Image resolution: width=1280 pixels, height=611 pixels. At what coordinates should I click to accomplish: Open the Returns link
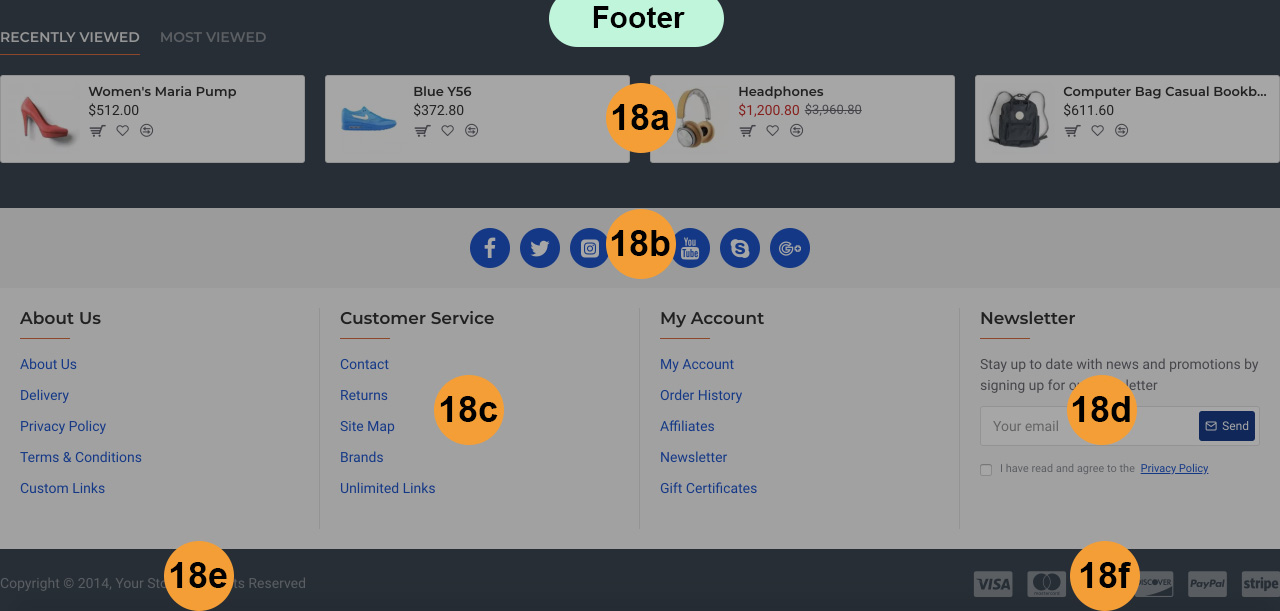click(364, 395)
